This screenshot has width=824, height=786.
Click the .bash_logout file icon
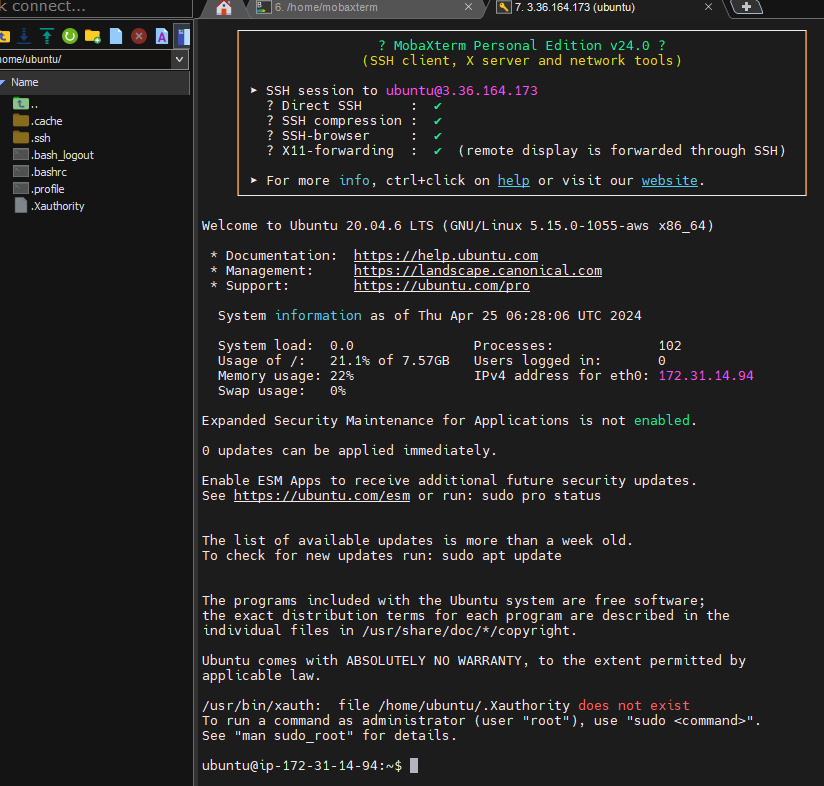pyautogui.click(x=20, y=154)
